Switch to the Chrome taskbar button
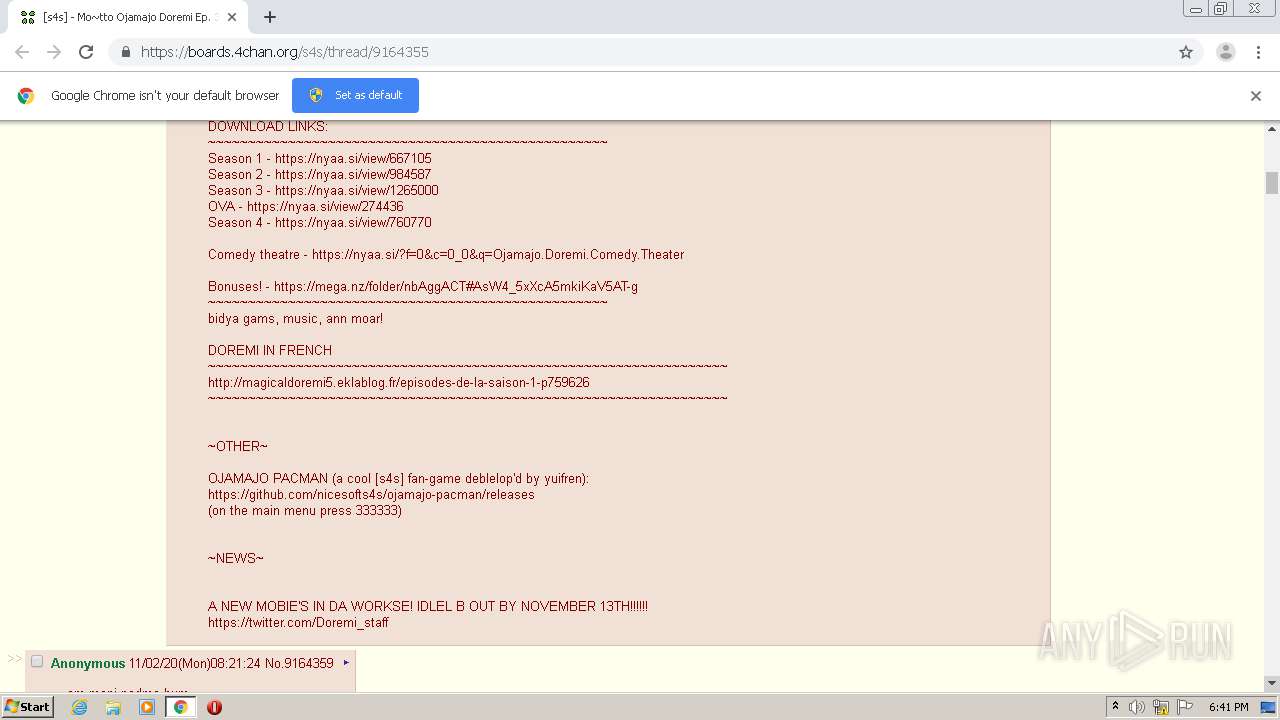 [181, 707]
